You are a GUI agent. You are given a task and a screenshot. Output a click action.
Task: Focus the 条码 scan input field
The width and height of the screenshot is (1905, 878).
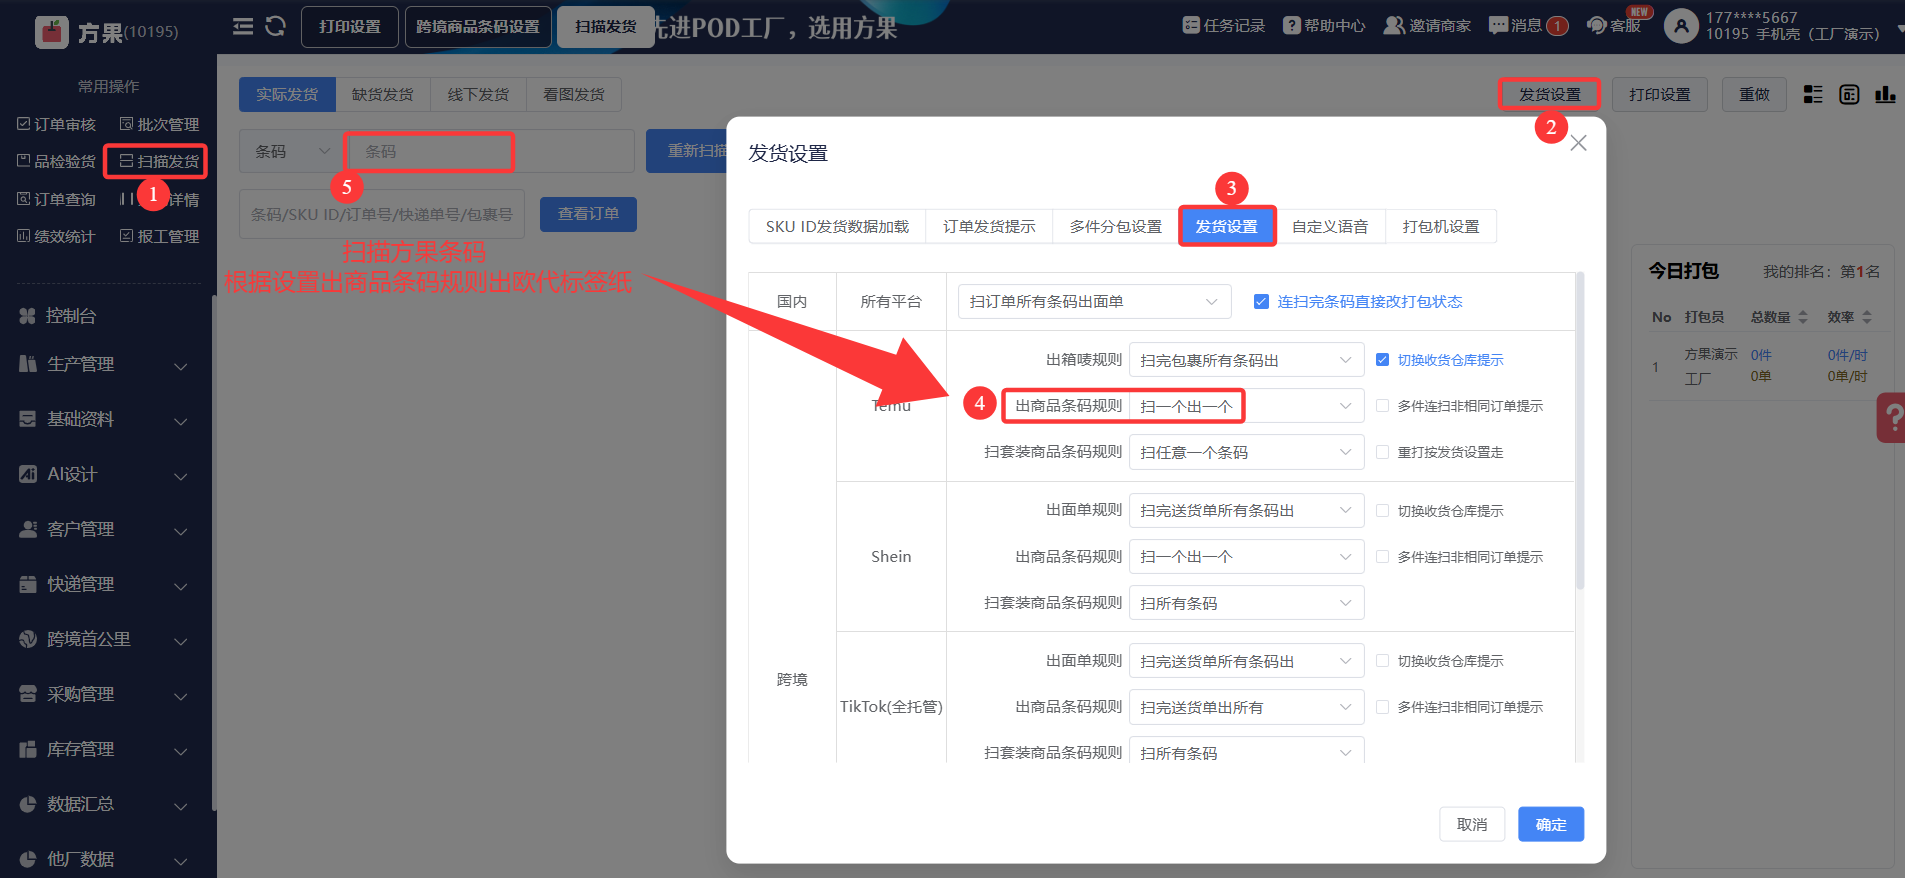point(489,151)
